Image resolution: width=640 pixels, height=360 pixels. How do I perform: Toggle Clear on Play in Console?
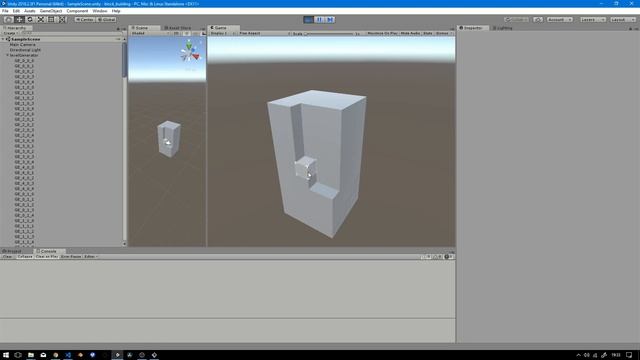click(x=47, y=257)
